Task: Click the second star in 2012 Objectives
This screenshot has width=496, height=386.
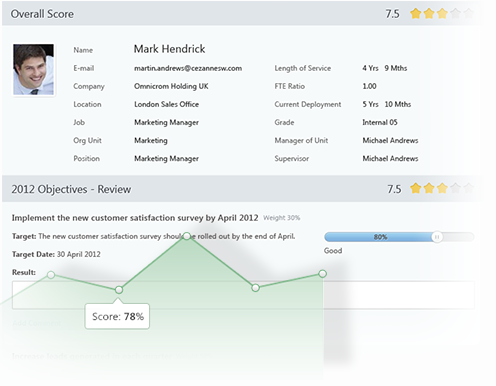Action: pos(429,188)
